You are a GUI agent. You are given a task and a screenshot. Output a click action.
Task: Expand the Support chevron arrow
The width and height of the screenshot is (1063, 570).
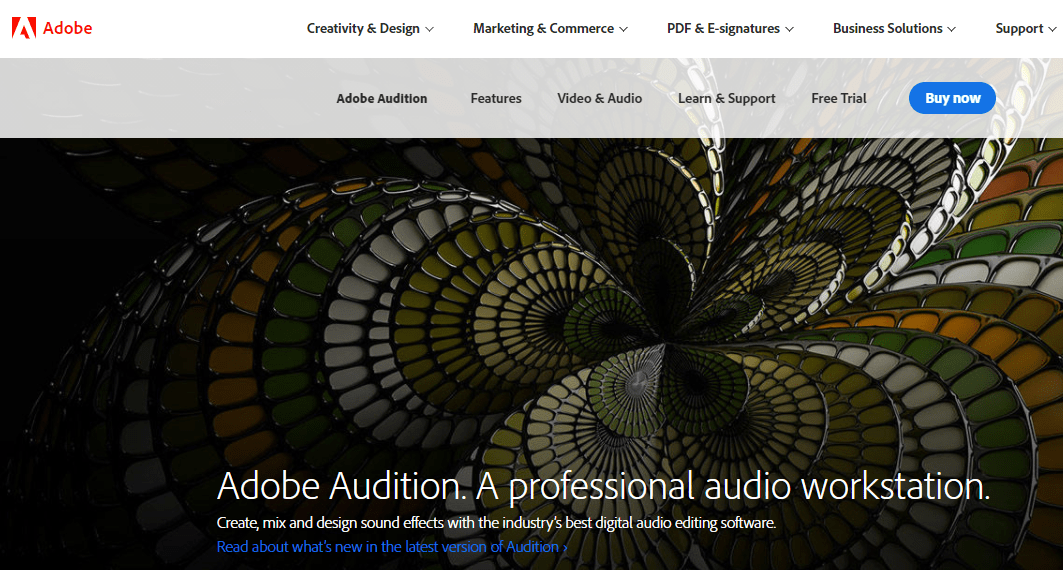(x=1052, y=29)
